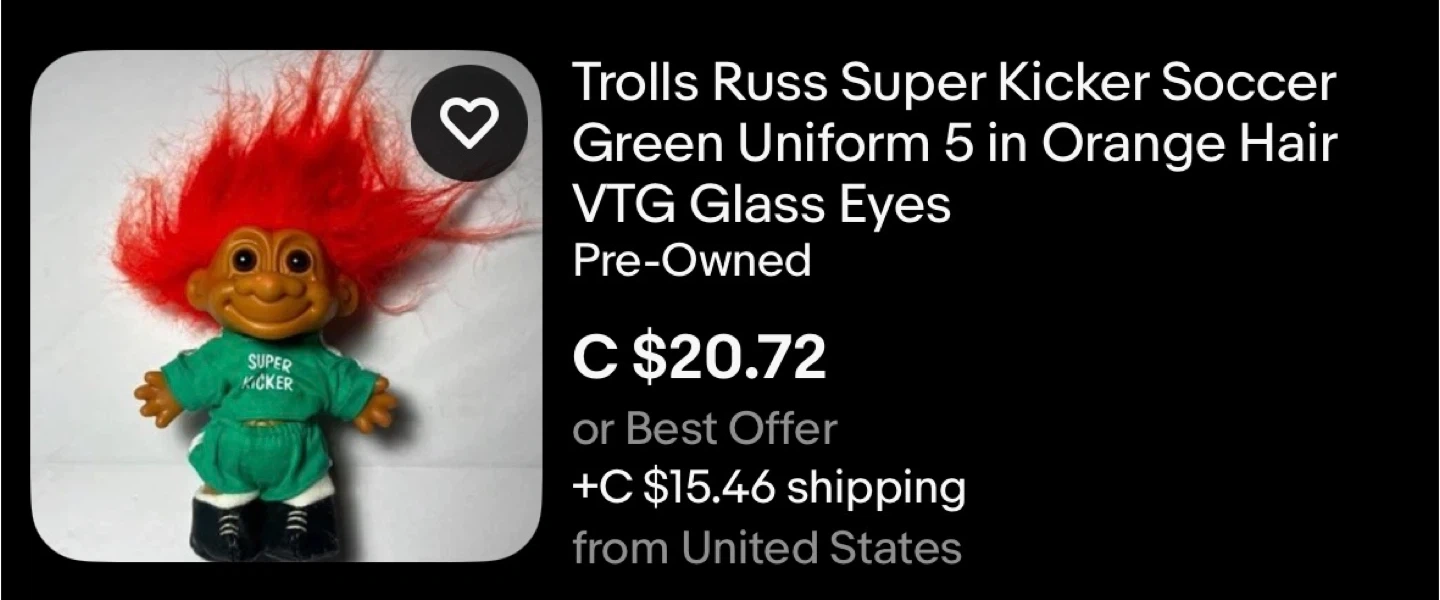1440x600 pixels.
Task: Click the '+C $15.46 shipping' cost
Action: 769,488
